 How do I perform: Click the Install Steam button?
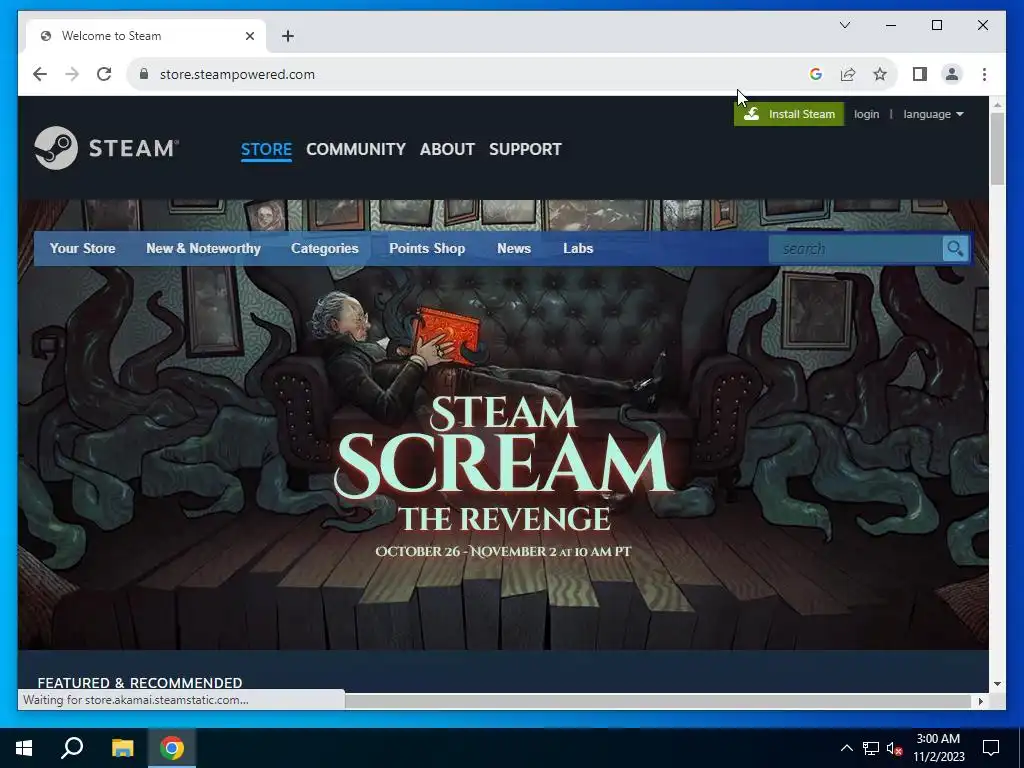pyautogui.click(x=789, y=114)
